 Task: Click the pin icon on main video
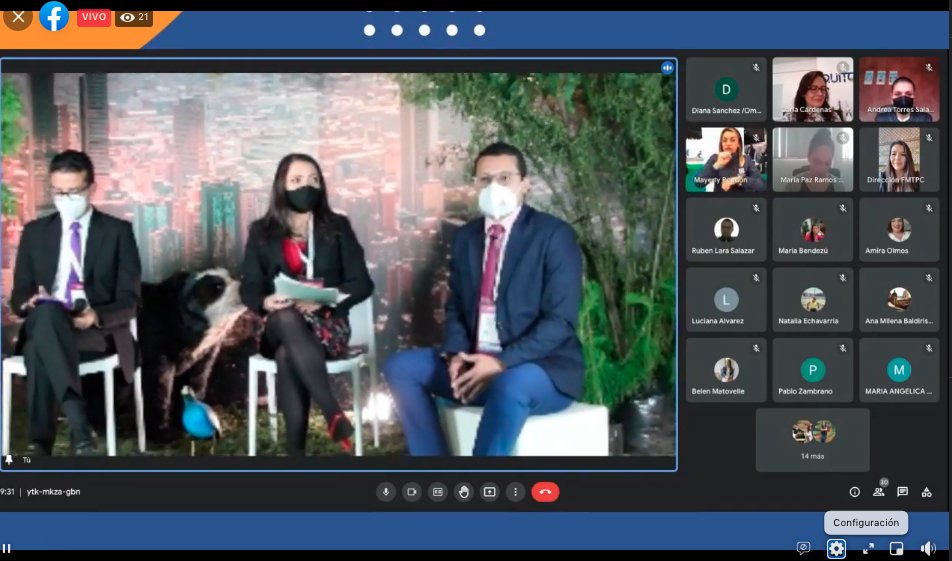tap(8, 460)
